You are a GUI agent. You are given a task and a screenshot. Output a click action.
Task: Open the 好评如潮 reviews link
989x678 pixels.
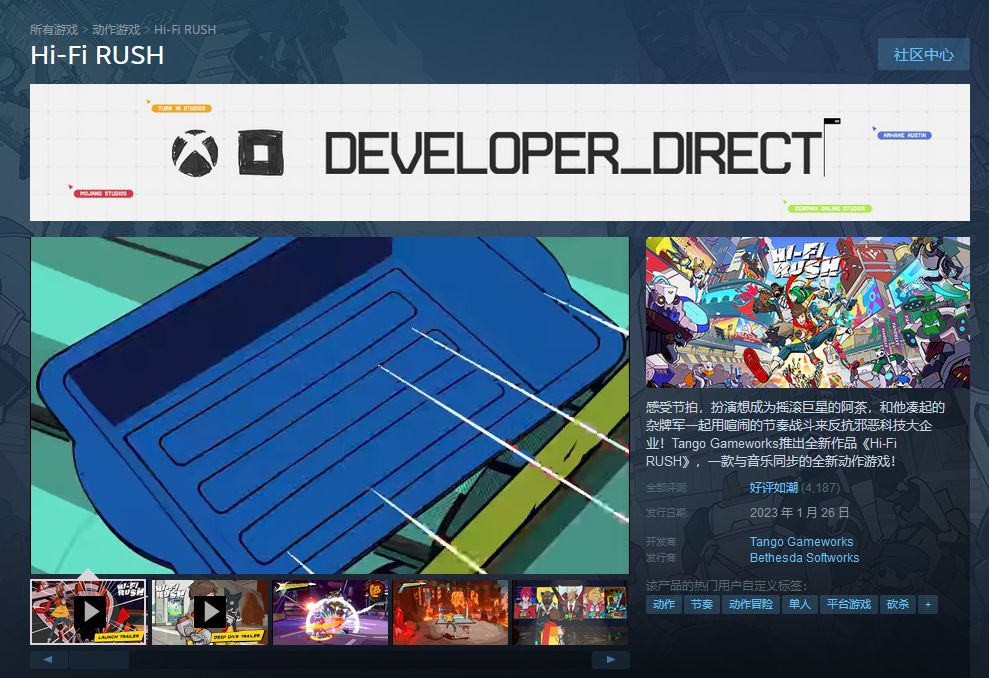[773, 488]
